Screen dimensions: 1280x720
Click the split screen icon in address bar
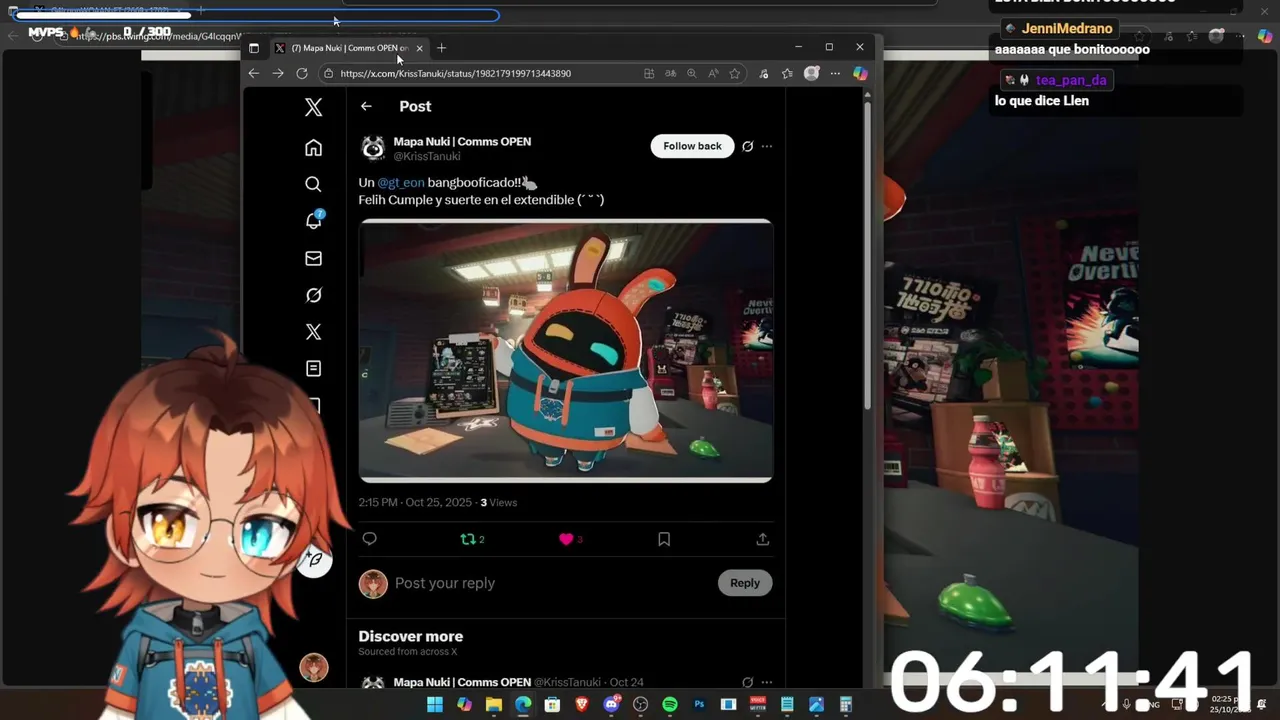point(649,73)
